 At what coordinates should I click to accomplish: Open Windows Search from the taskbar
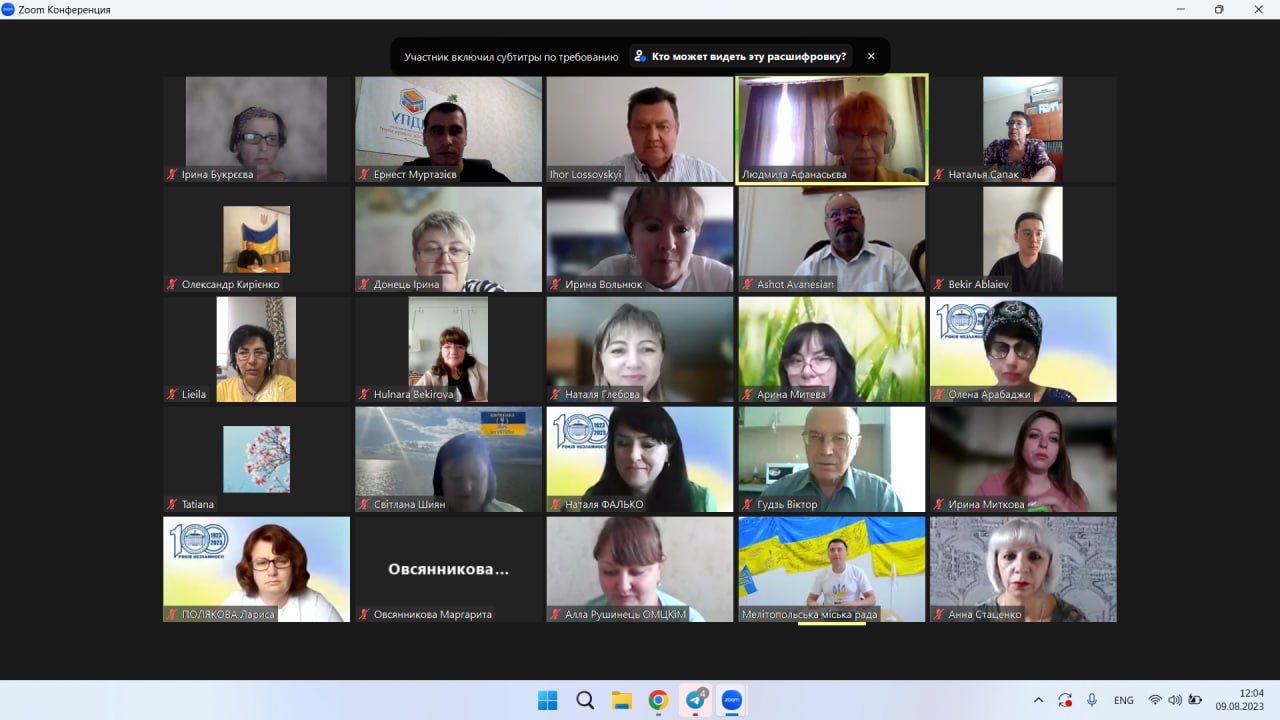click(x=585, y=700)
